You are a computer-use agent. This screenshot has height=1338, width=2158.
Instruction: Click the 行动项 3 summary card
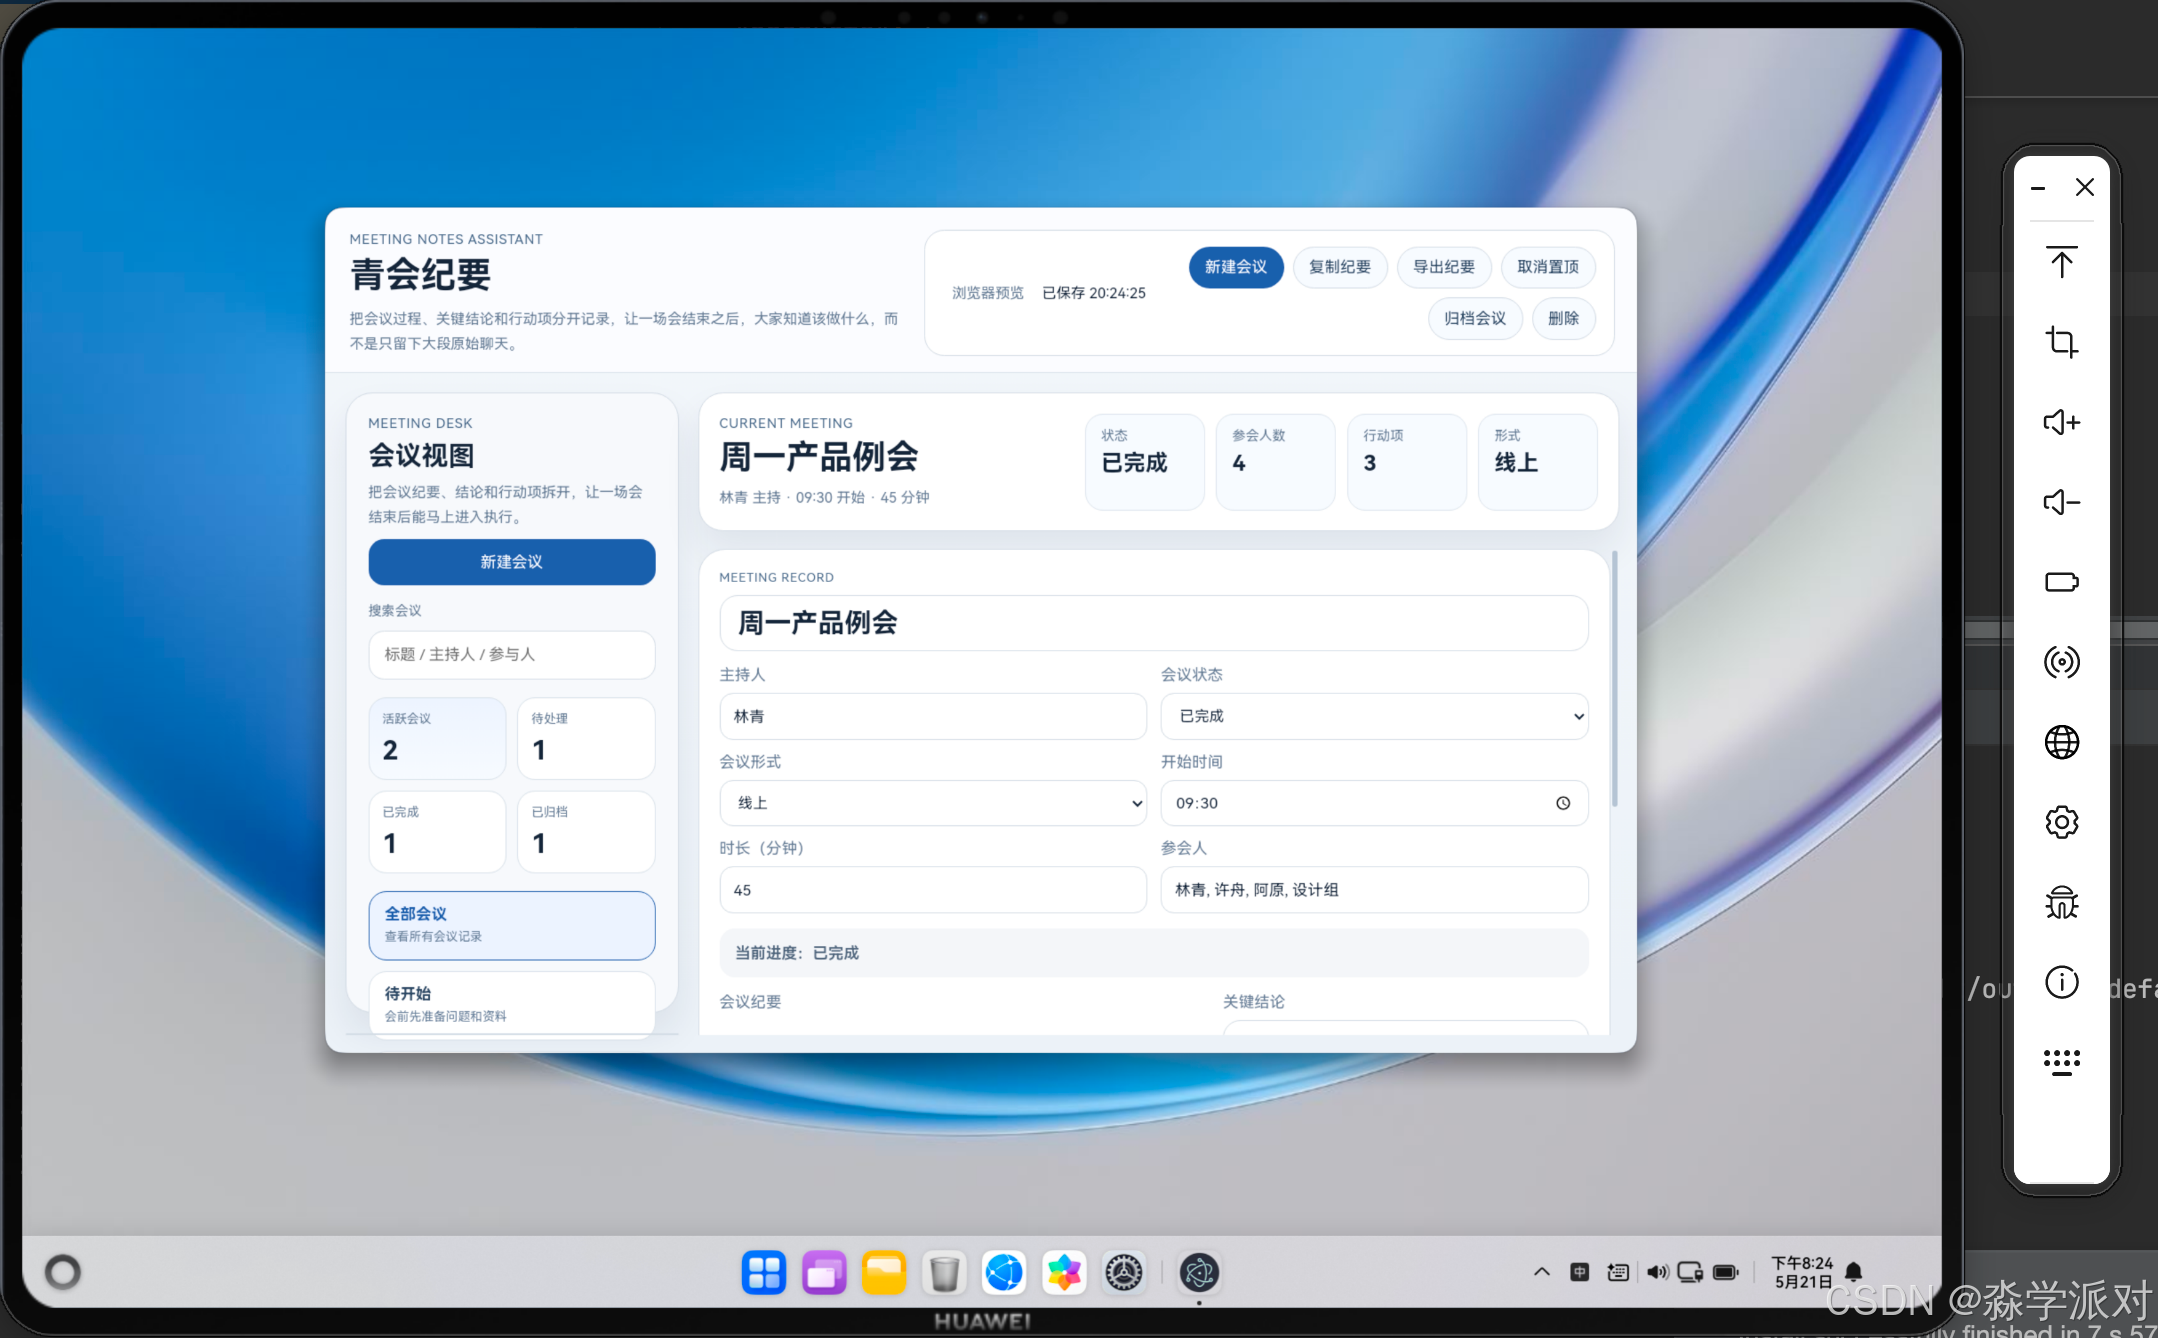(1407, 462)
